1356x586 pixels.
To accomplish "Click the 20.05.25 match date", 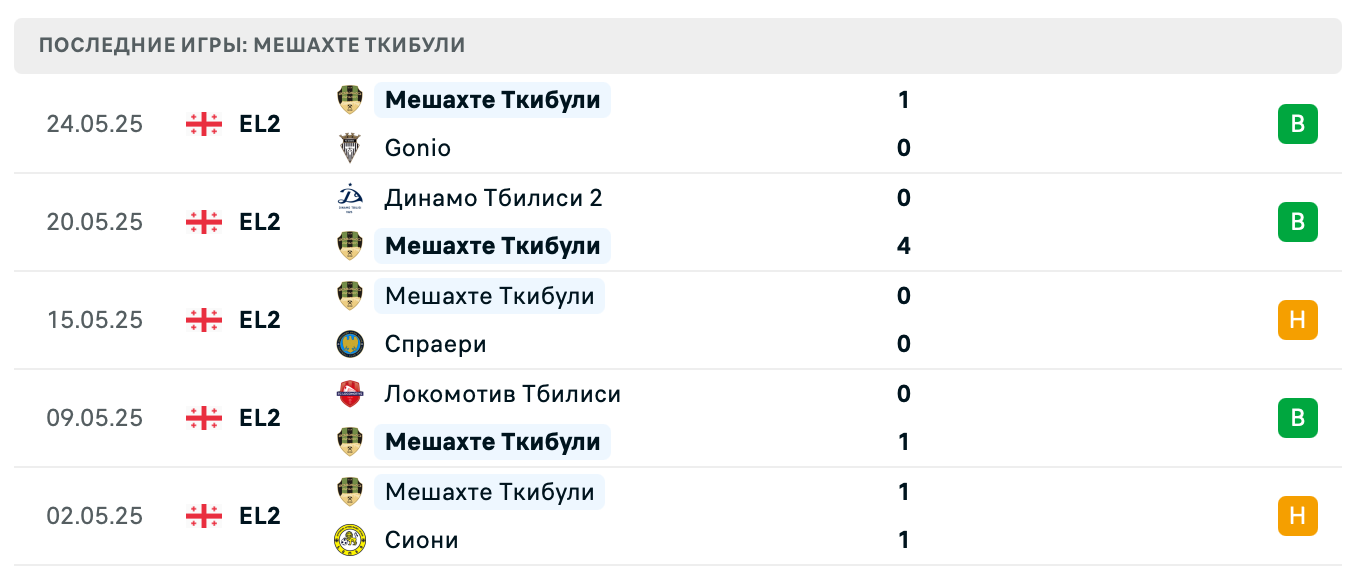I will (95, 222).
